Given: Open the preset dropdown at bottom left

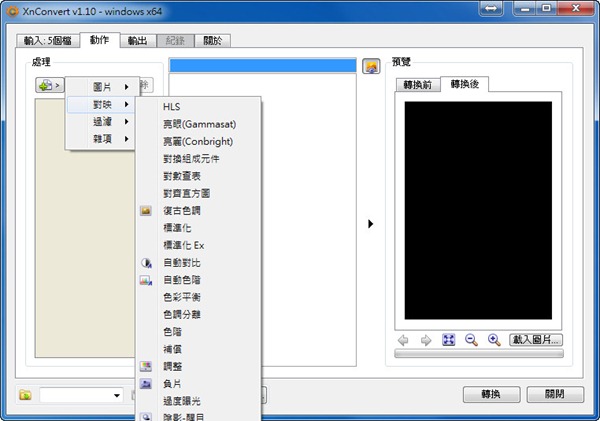Looking at the screenshot, I should tap(82, 395).
